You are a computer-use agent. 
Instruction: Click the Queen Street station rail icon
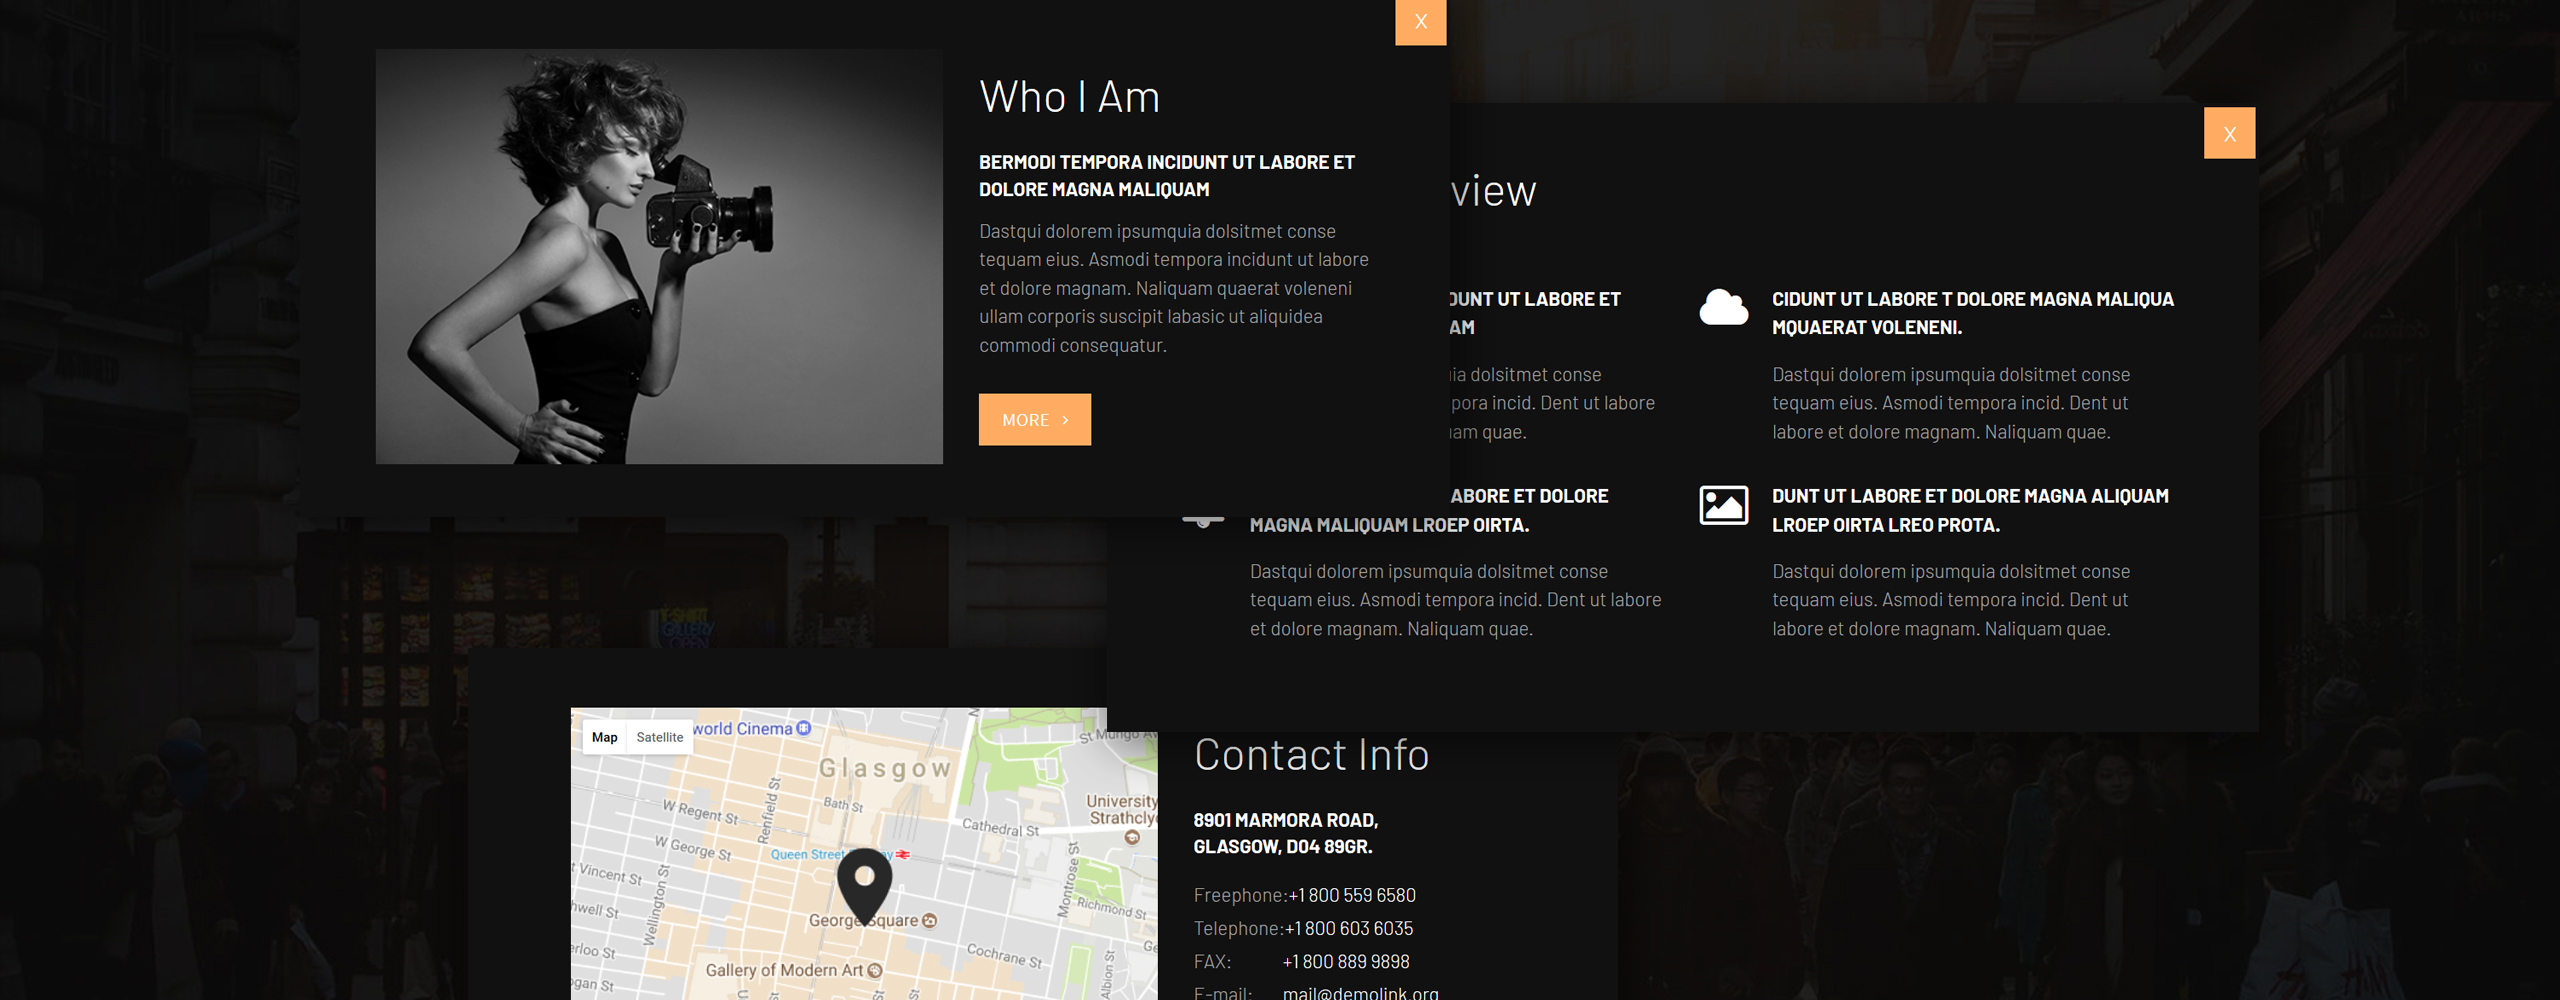pyautogui.click(x=903, y=854)
